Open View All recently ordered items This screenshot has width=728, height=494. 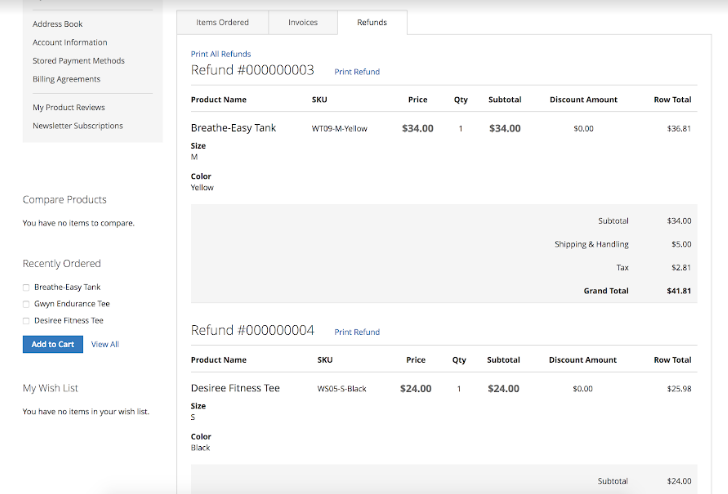click(105, 344)
